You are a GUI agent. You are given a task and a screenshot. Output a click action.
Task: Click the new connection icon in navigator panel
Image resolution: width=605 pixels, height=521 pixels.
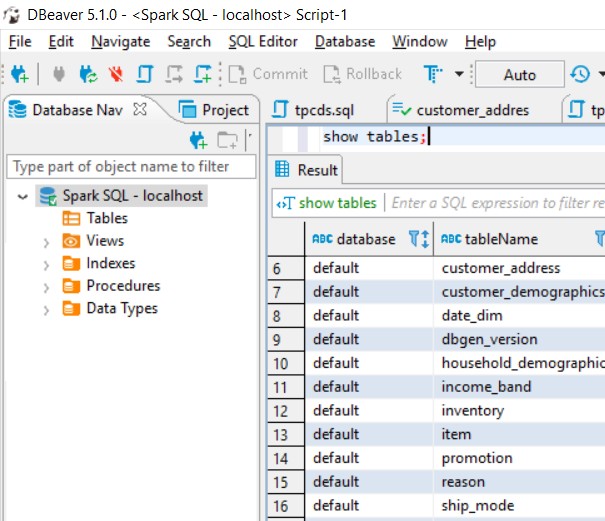coord(199,139)
